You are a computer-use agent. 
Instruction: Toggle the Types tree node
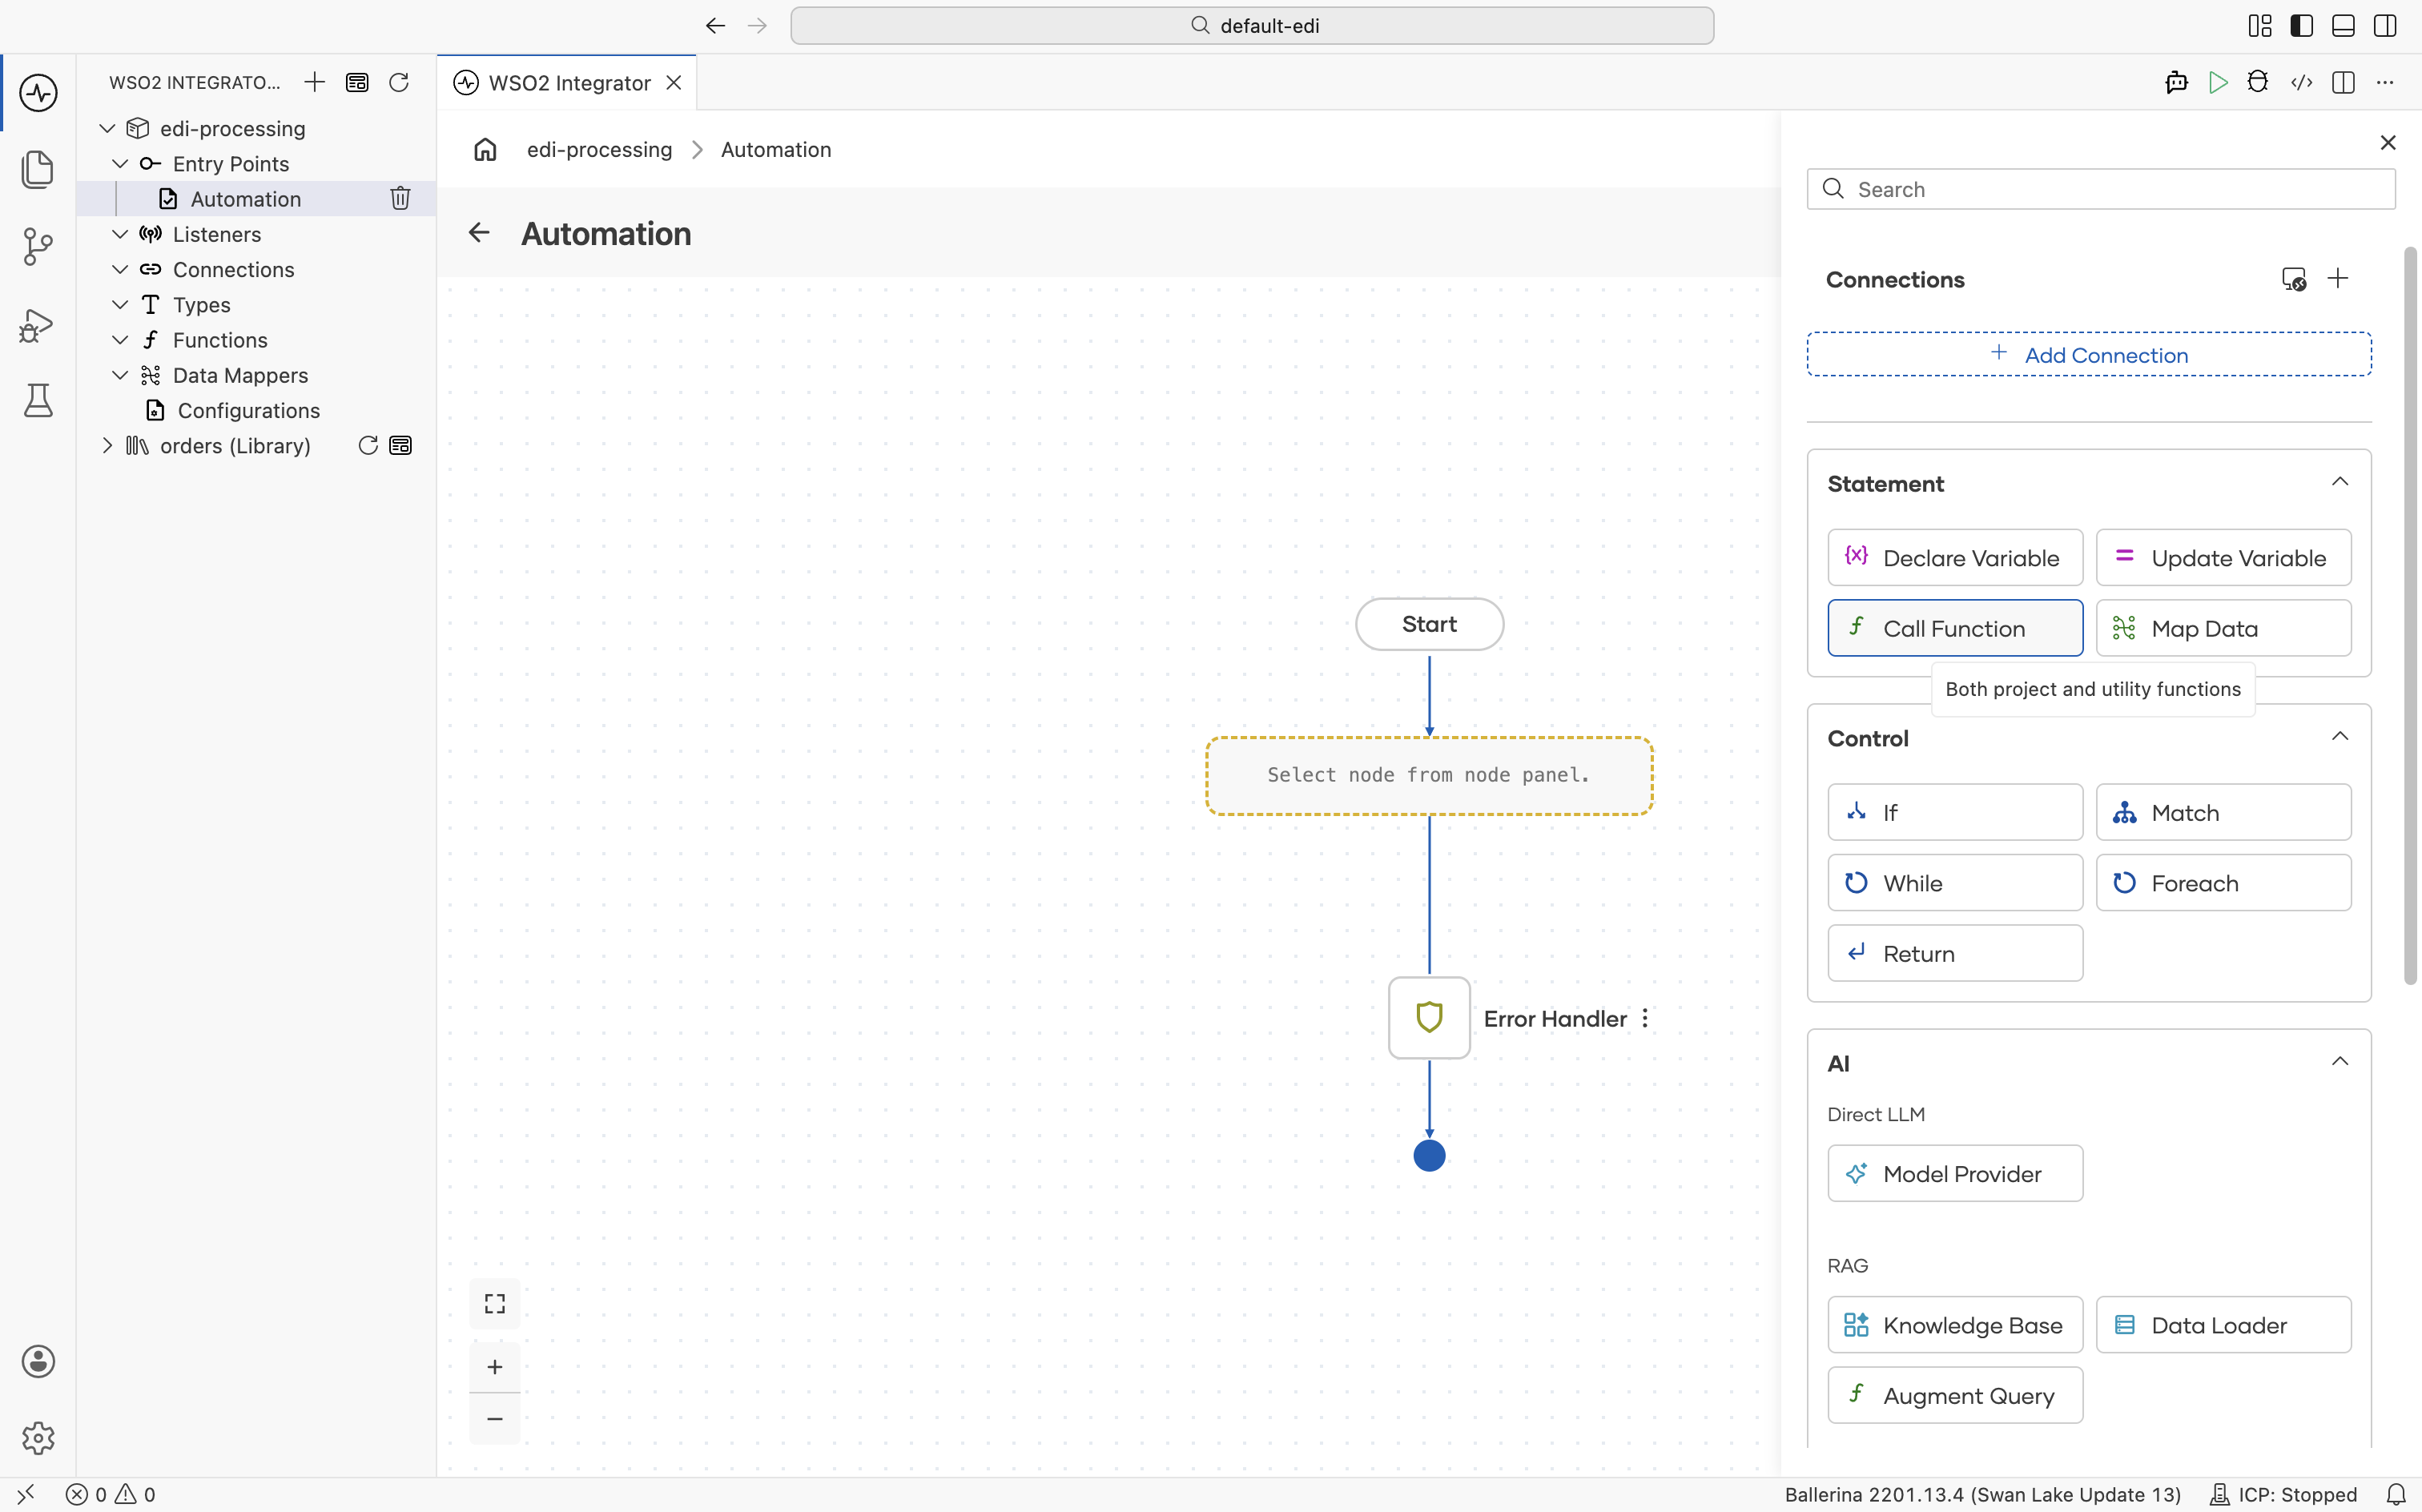coord(120,304)
